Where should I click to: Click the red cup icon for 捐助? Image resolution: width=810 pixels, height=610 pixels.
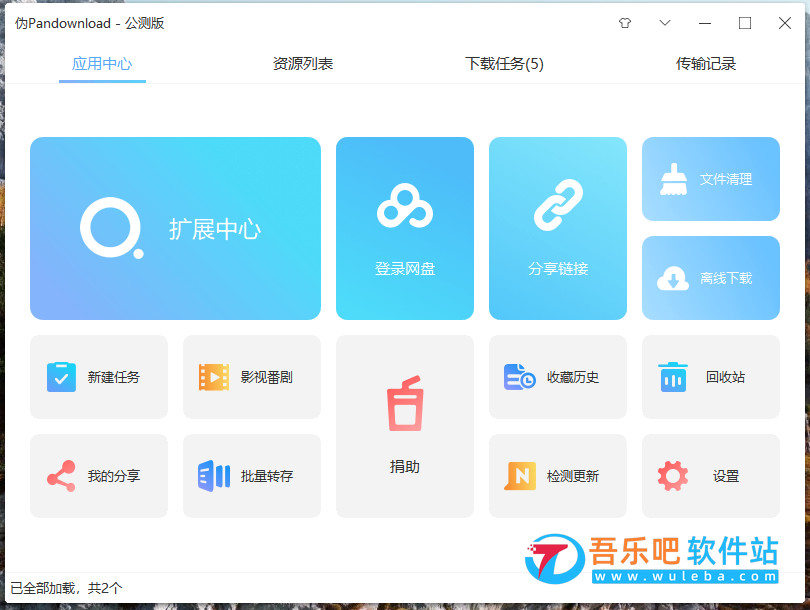(406, 403)
